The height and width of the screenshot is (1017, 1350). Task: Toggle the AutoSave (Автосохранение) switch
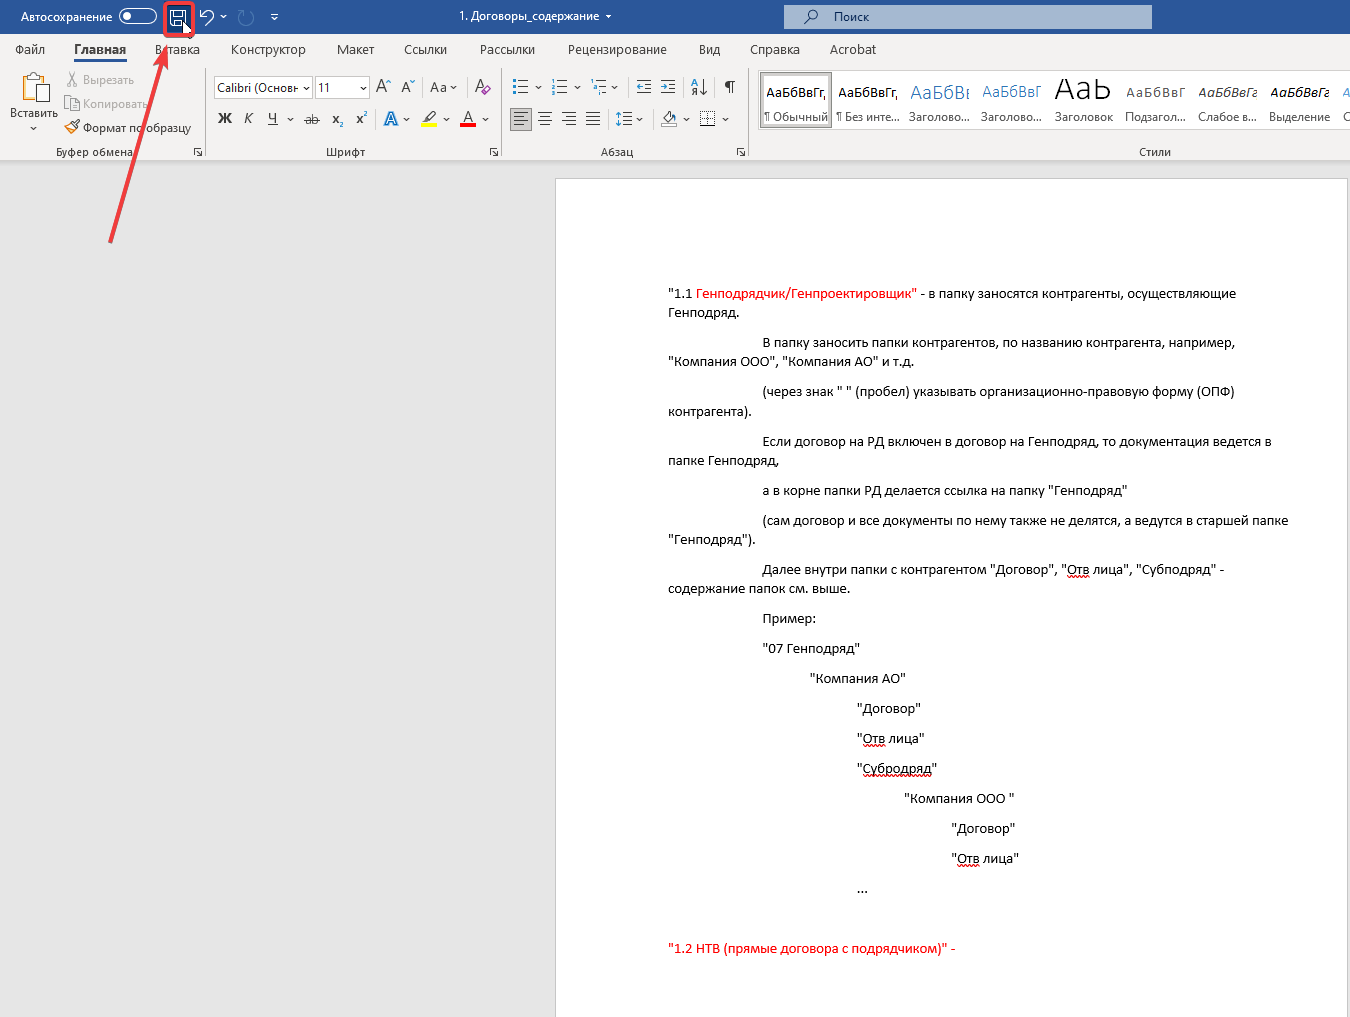click(x=137, y=17)
